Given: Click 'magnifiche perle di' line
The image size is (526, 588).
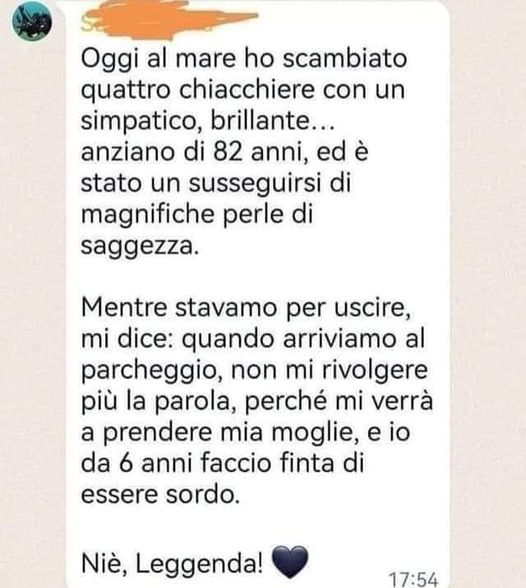Looking at the screenshot, I should (x=197, y=215).
